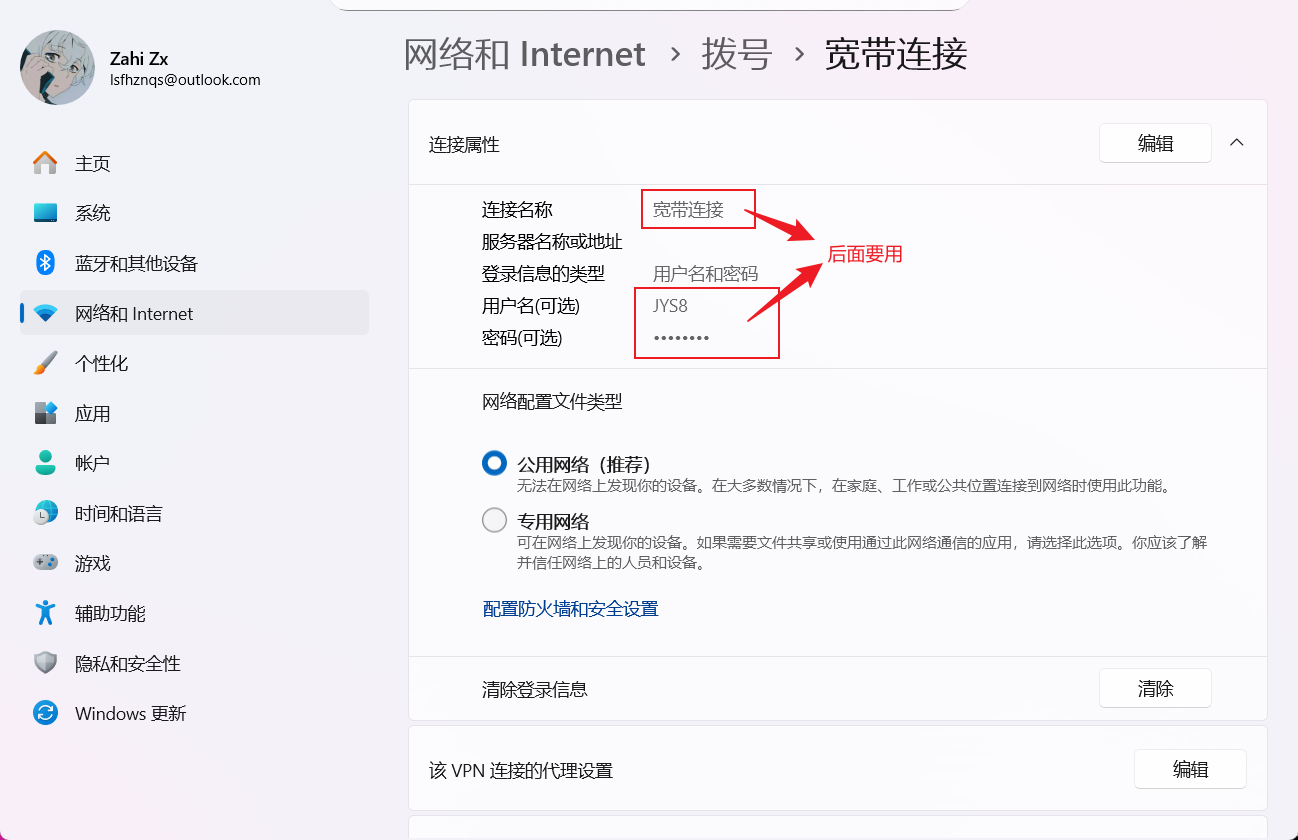Click 编辑 for VPN proxy settings

tap(1190, 768)
